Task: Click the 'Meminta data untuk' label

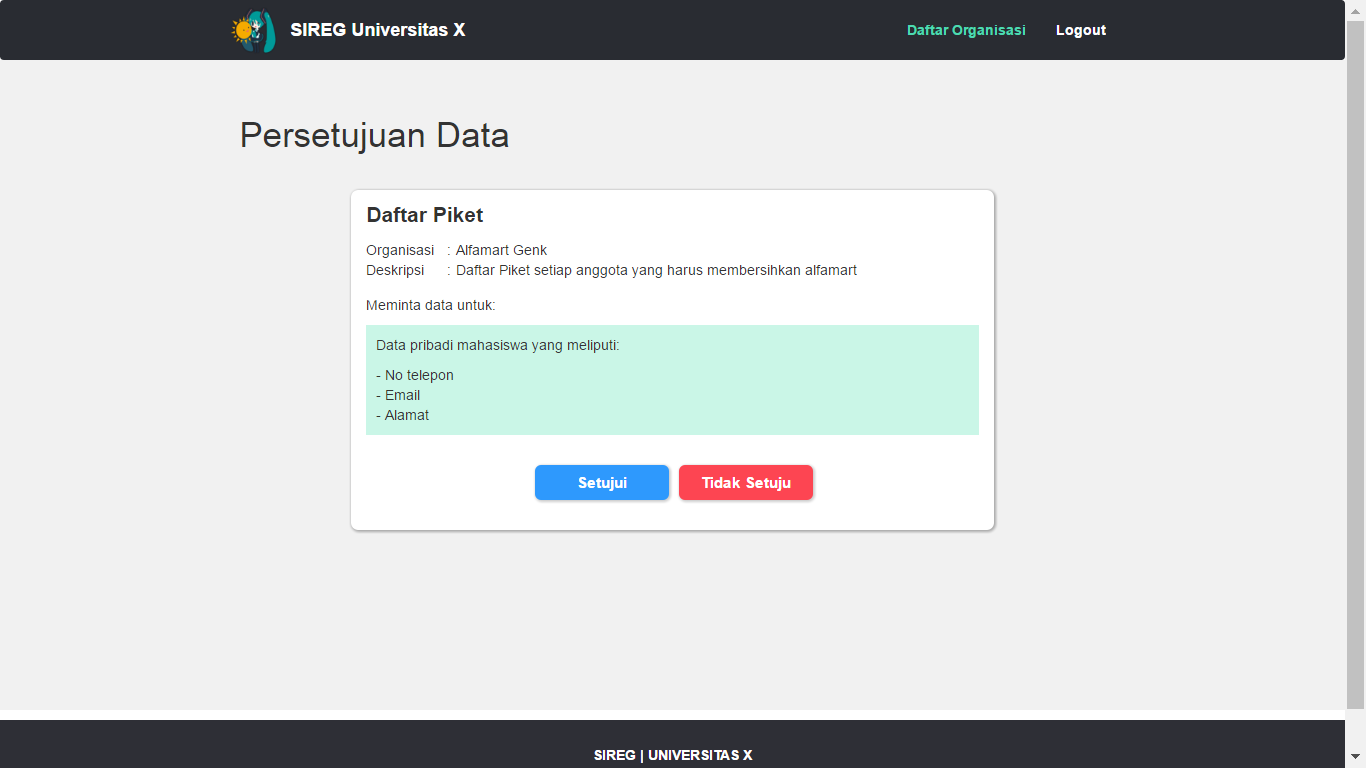Action: (x=431, y=305)
